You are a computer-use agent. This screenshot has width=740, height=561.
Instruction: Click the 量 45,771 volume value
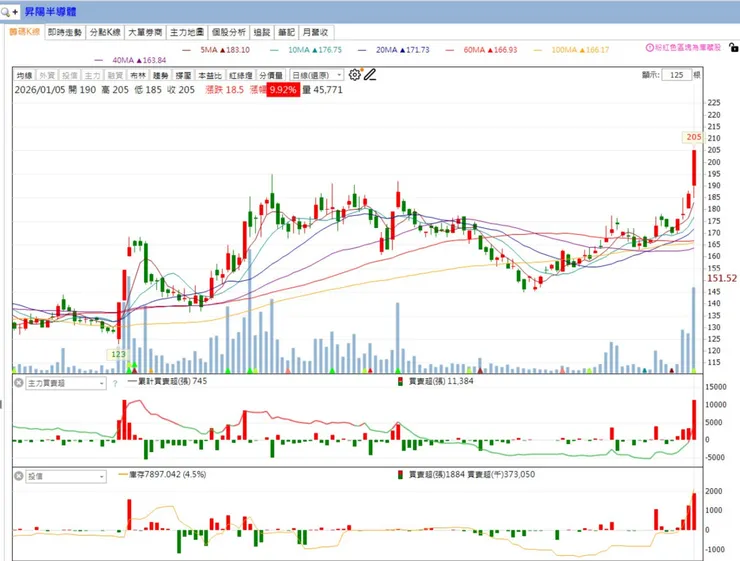coord(322,90)
